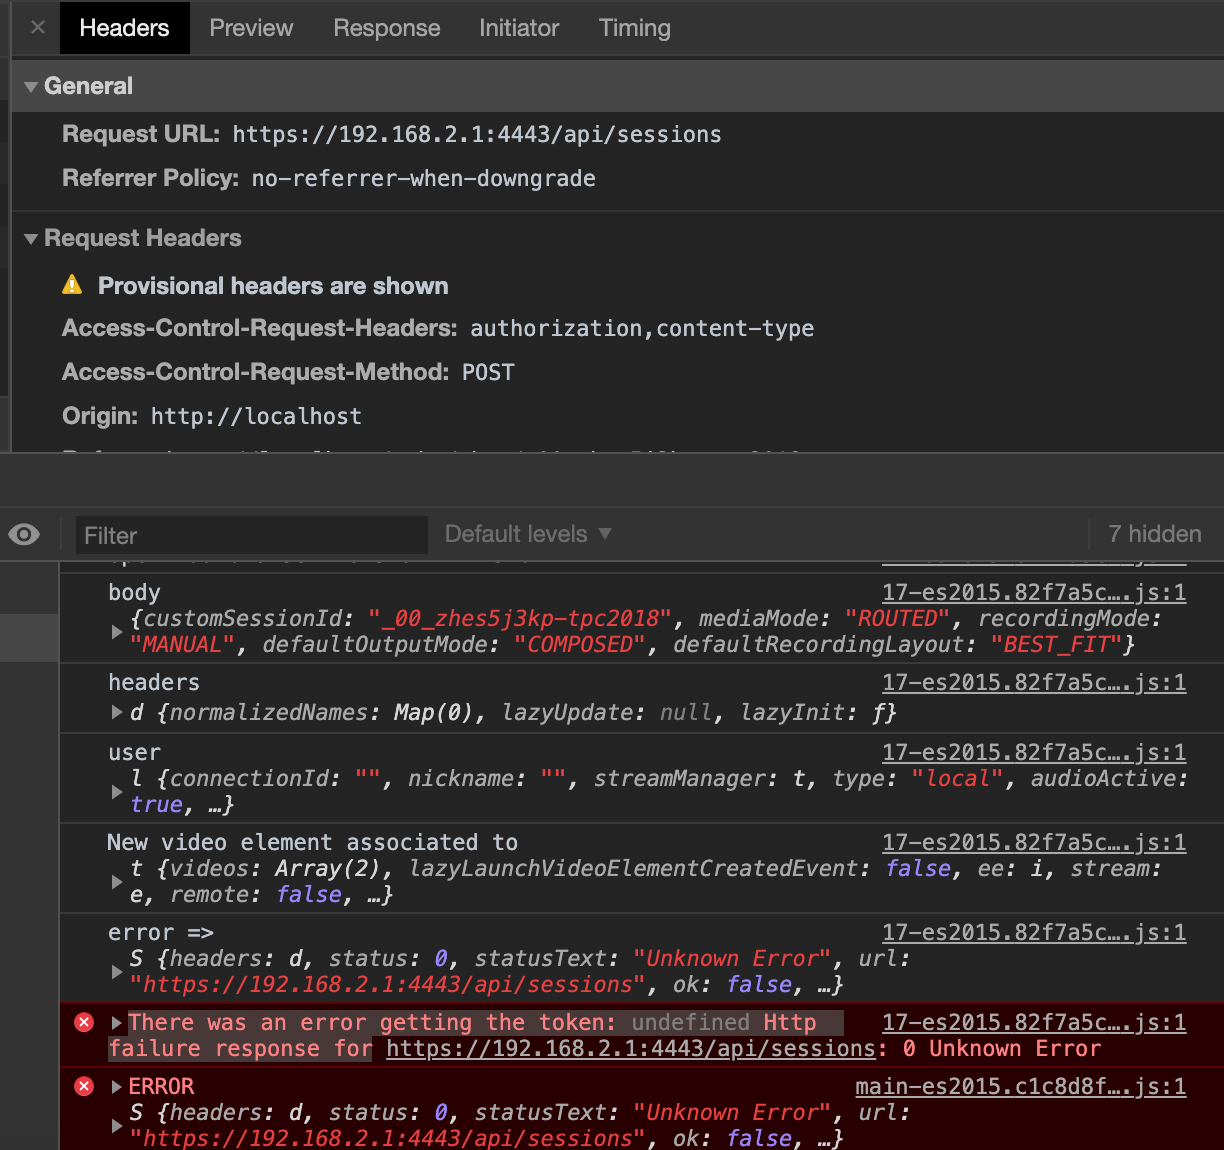Select 'authorization,content-type' header value
Image resolution: width=1224 pixels, height=1150 pixels.
[642, 329]
